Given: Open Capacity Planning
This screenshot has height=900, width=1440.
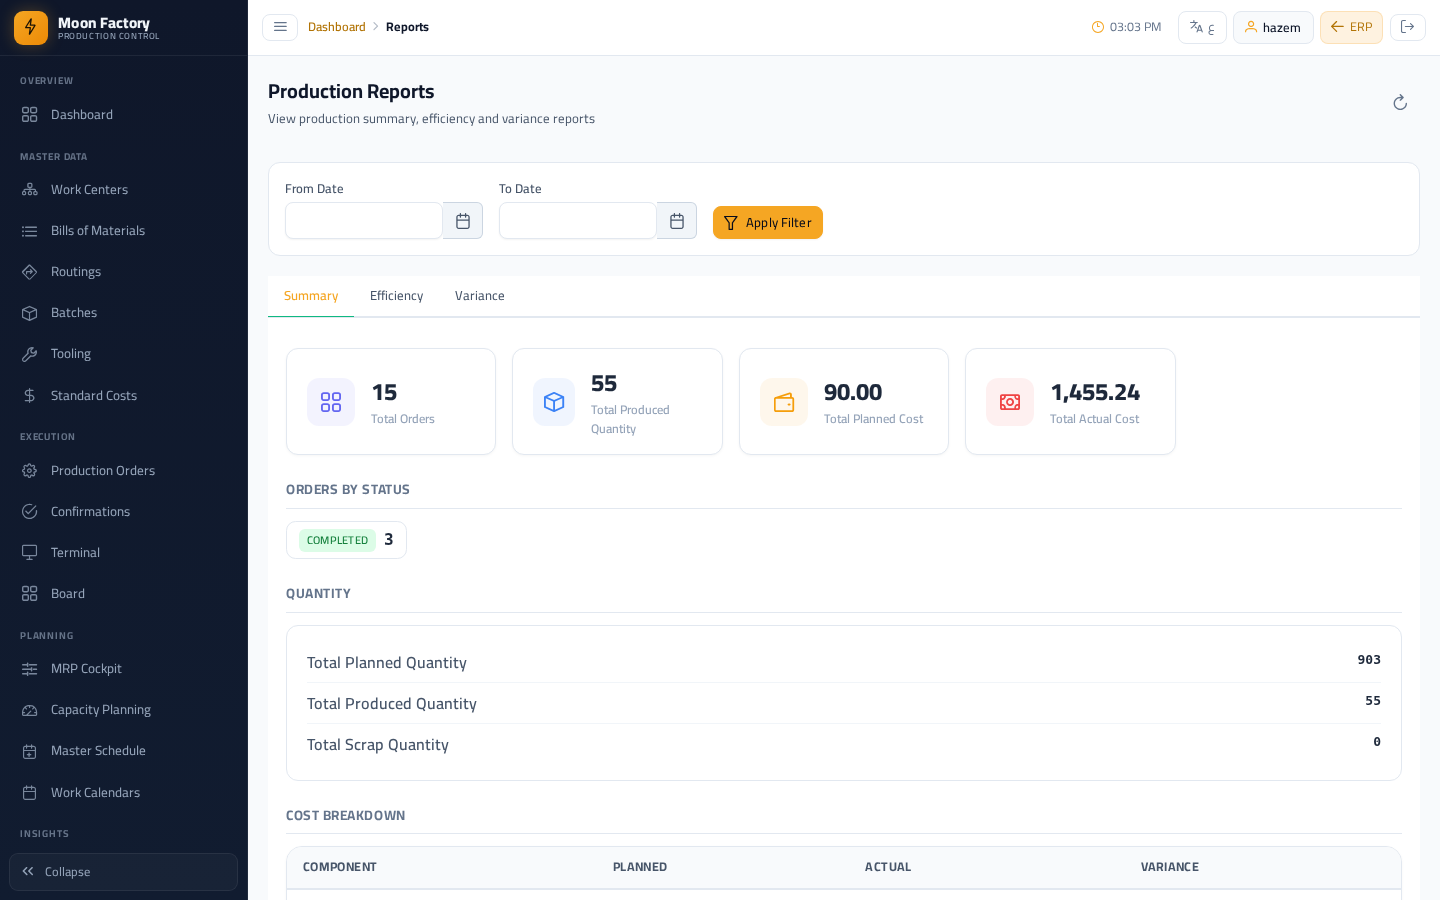Looking at the screenshot, I should pos(124,709).
